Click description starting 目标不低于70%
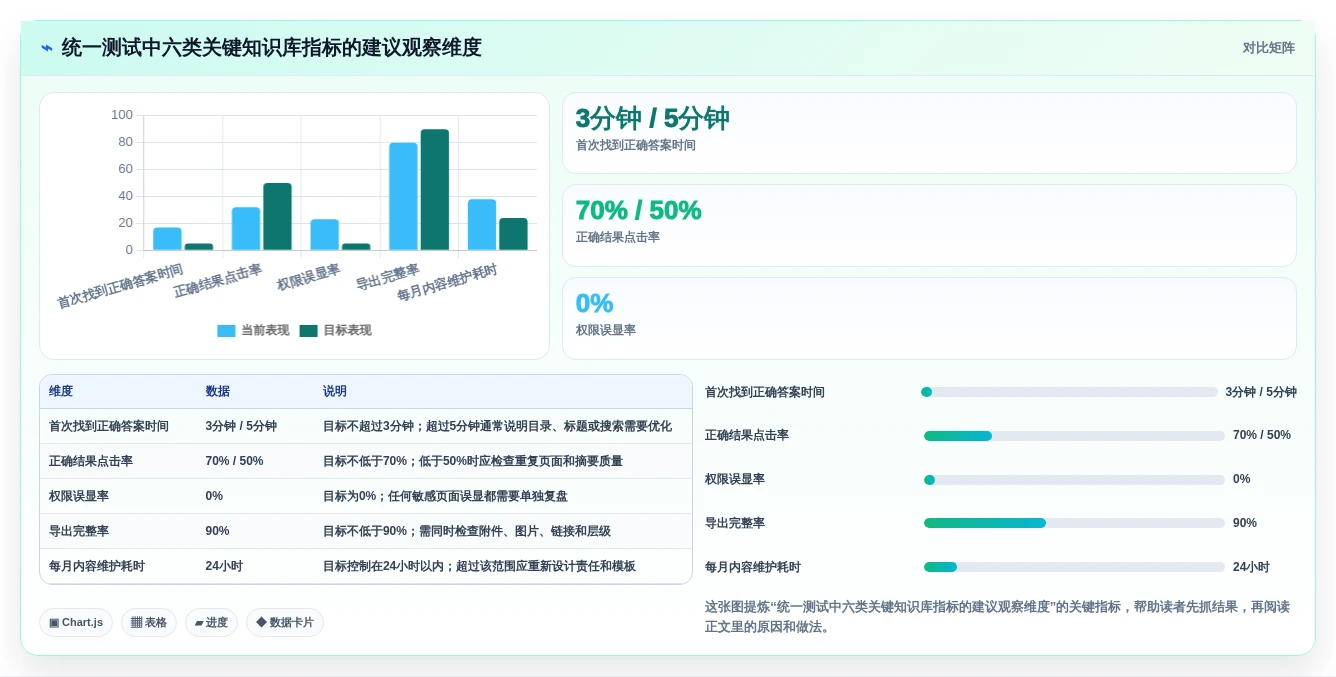 pos(472,461)
